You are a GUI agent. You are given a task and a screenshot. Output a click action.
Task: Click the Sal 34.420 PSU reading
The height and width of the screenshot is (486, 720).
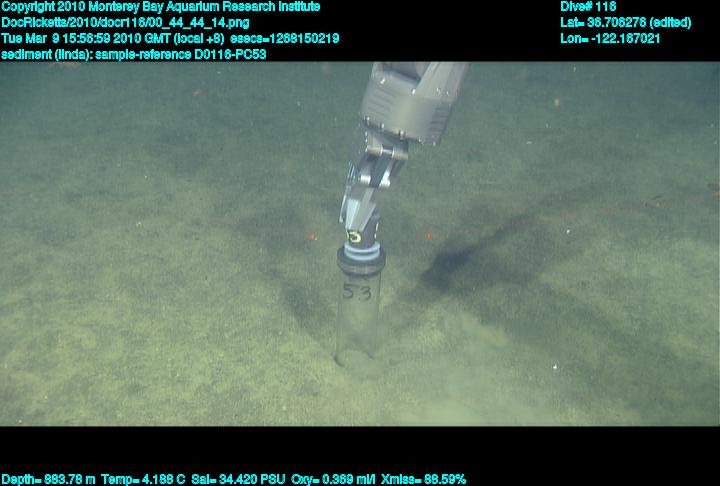click(238, 479)
